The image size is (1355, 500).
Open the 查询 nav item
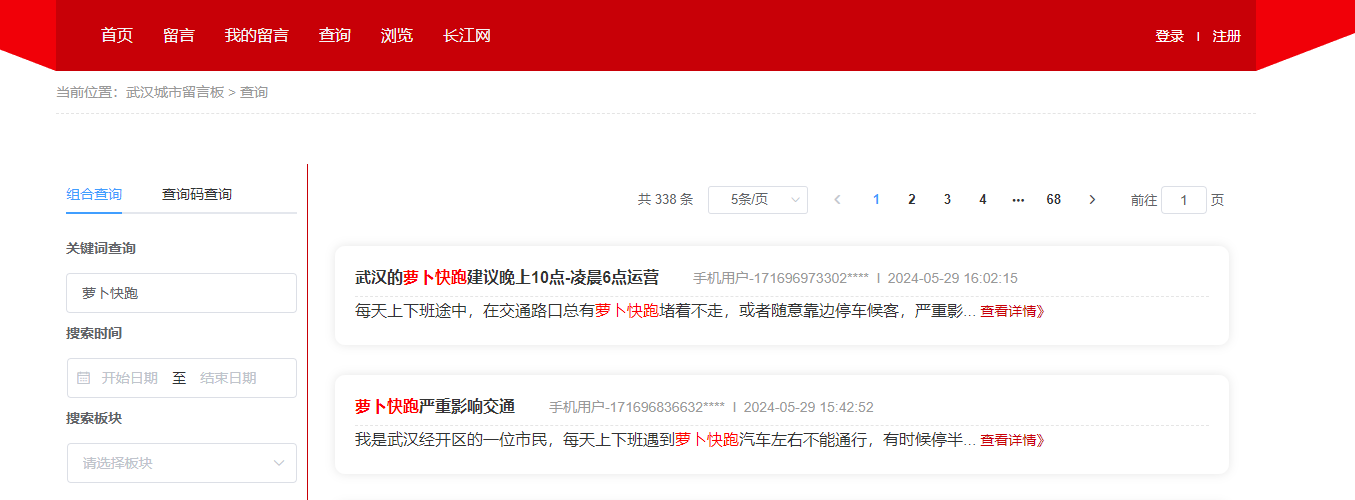click(x=335, y=36)
